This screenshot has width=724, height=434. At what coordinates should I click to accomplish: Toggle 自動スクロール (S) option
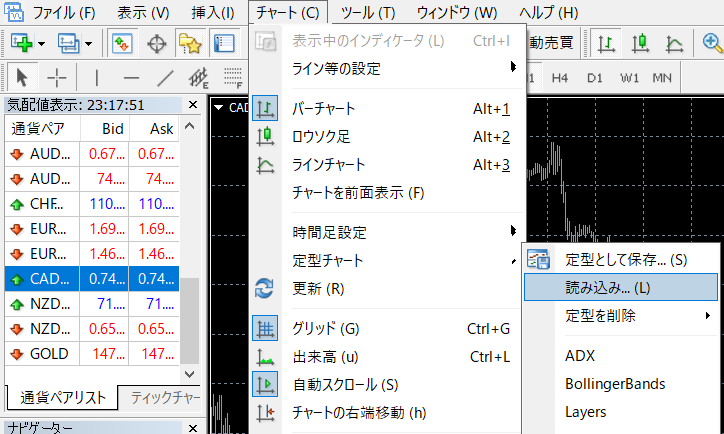tap(386, 385)
